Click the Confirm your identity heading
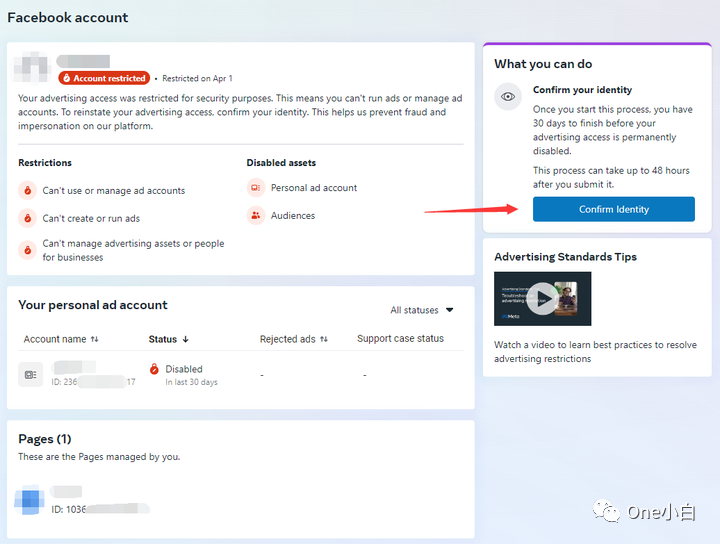The image size is (720, 544). 582,90
